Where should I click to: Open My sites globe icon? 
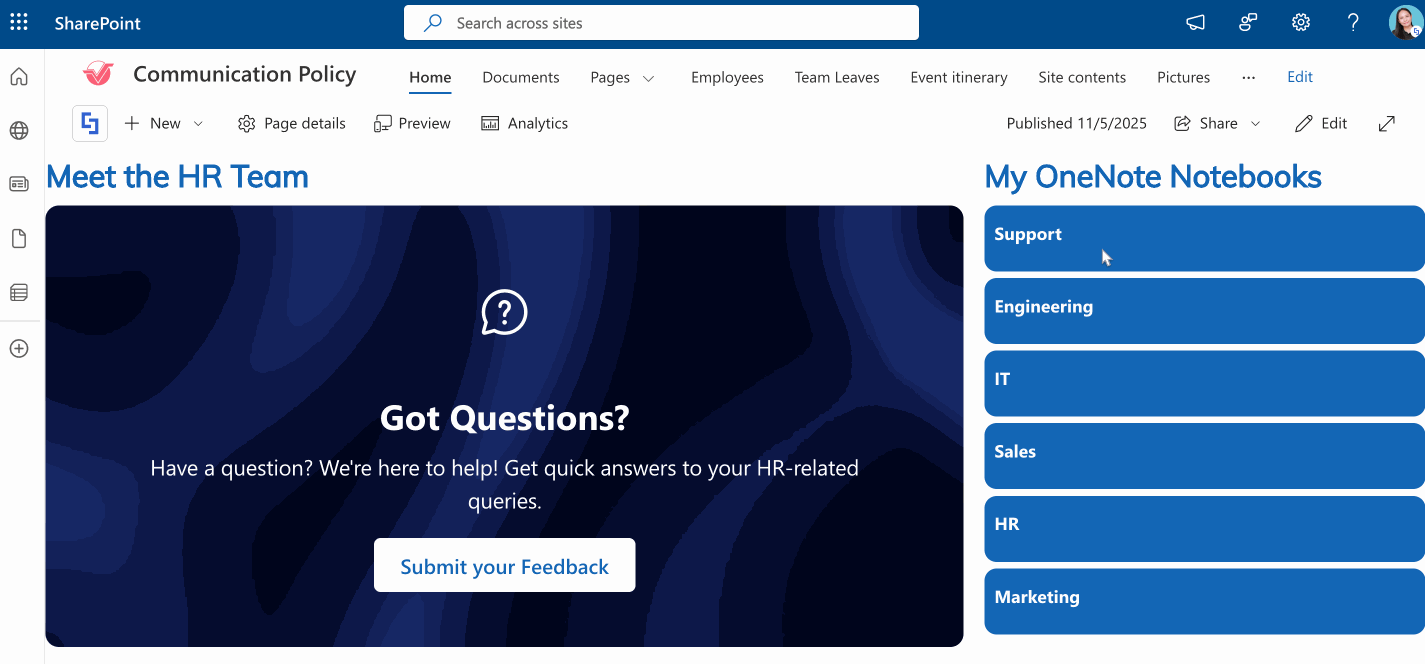click(19, 131)
